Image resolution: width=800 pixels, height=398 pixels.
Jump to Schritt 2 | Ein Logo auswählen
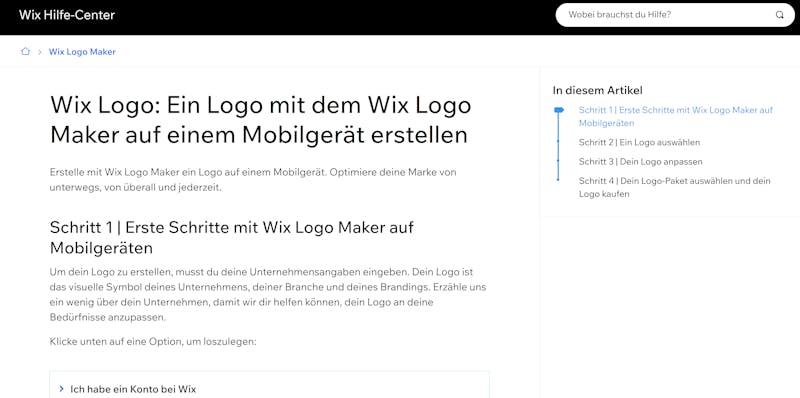tap(639, 142)
